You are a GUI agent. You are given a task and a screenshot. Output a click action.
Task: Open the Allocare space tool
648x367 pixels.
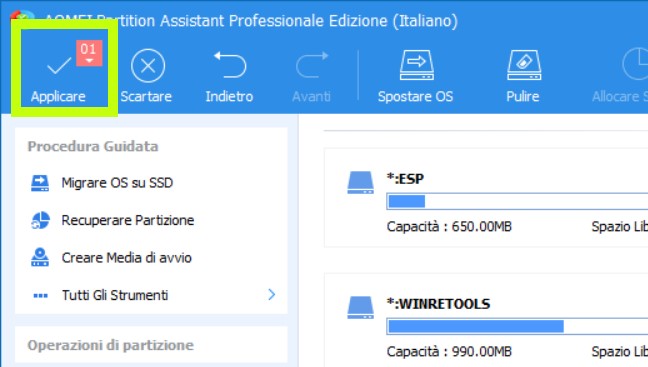click(620, 76)
